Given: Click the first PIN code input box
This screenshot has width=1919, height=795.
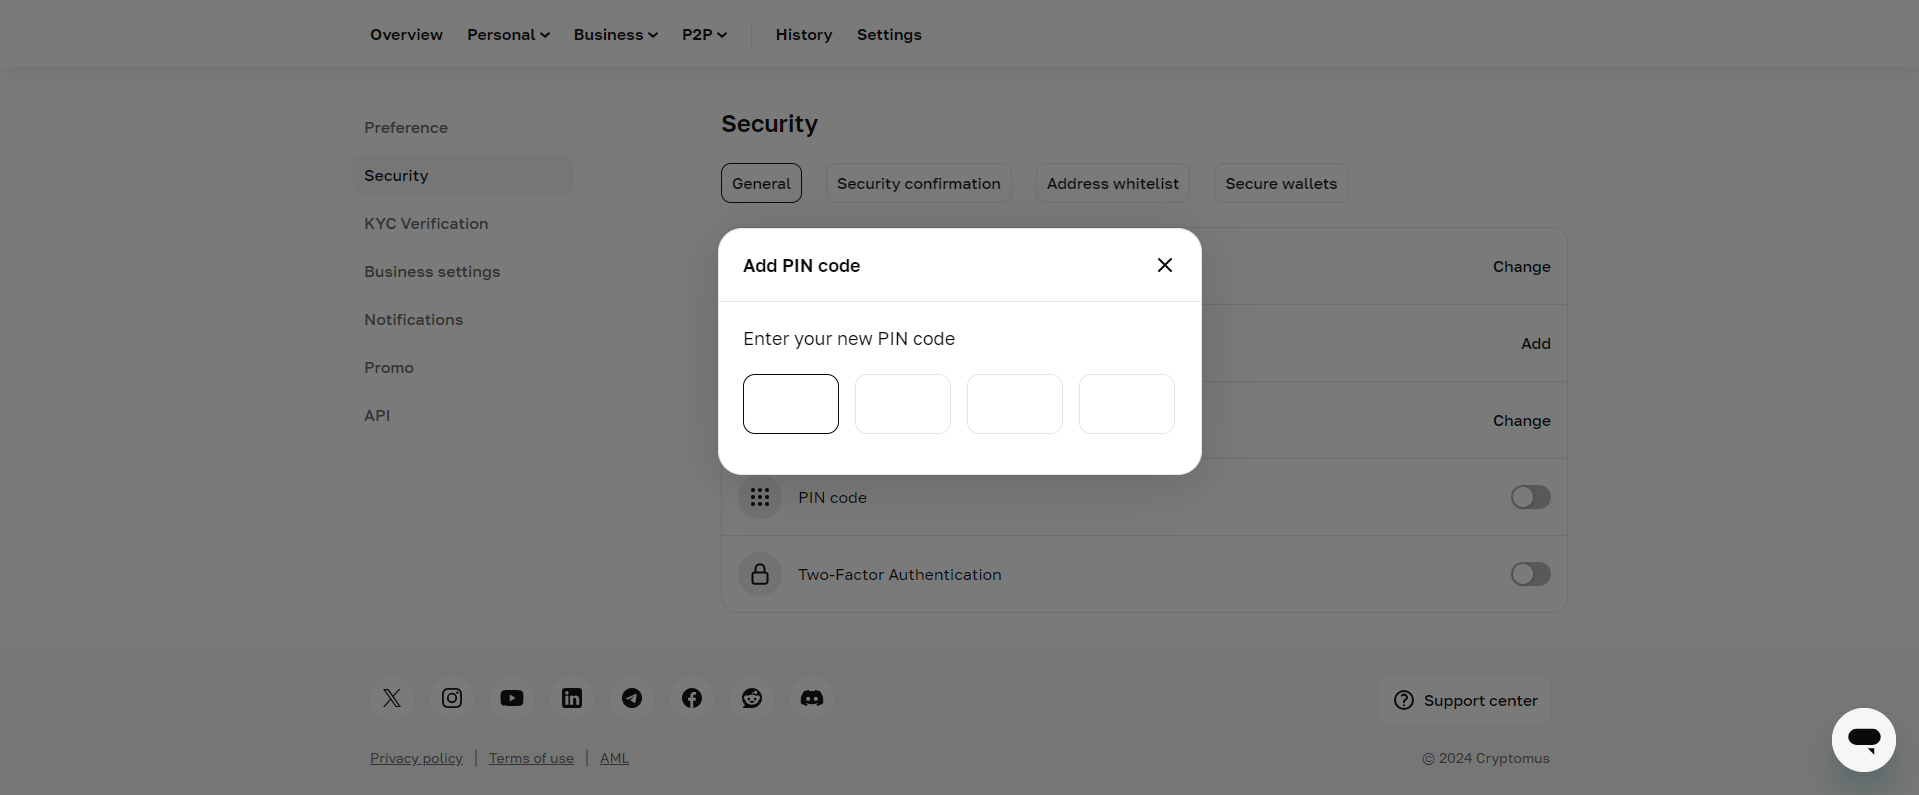Looking at the screenshot, I should point(790,404).
